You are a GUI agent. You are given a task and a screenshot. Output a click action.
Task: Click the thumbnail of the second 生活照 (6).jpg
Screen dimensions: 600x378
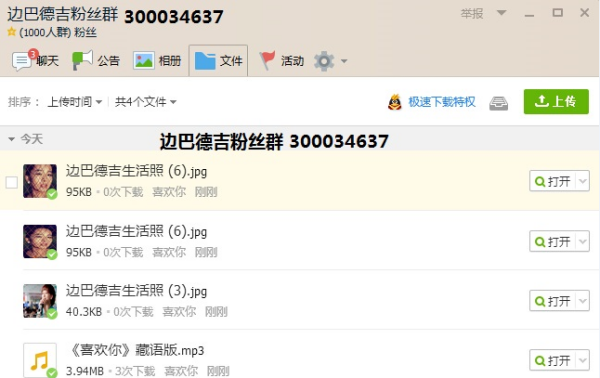click(40, 241)
